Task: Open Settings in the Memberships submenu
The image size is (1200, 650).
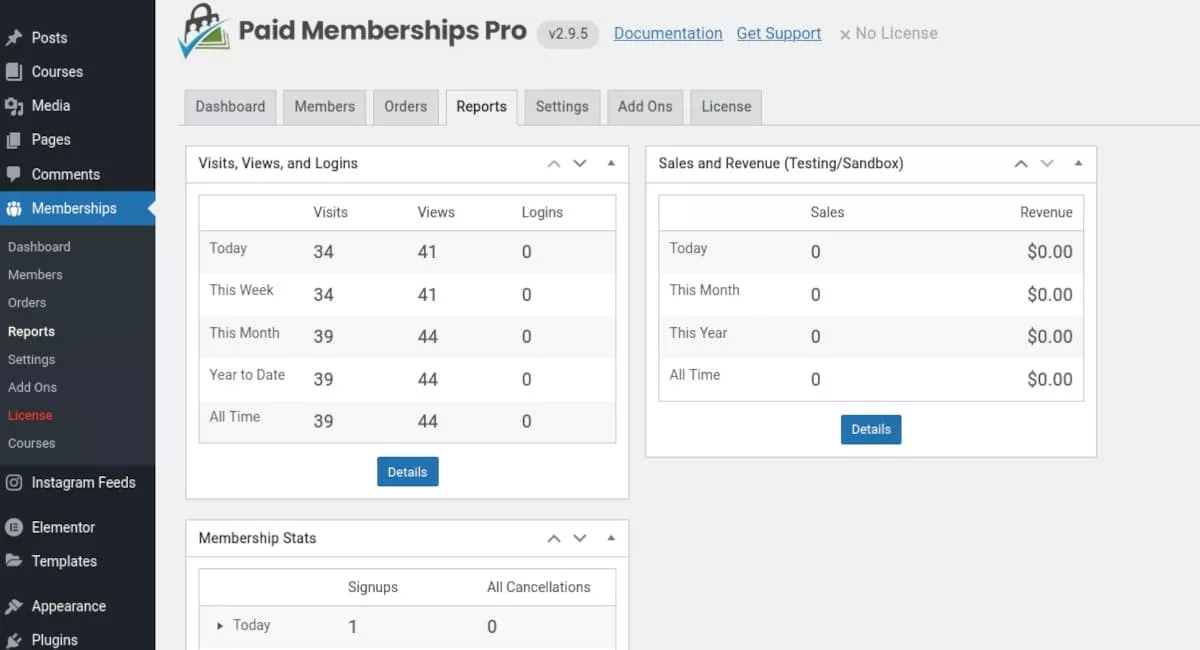Action: pyautogui.click(x=31, y=360)
